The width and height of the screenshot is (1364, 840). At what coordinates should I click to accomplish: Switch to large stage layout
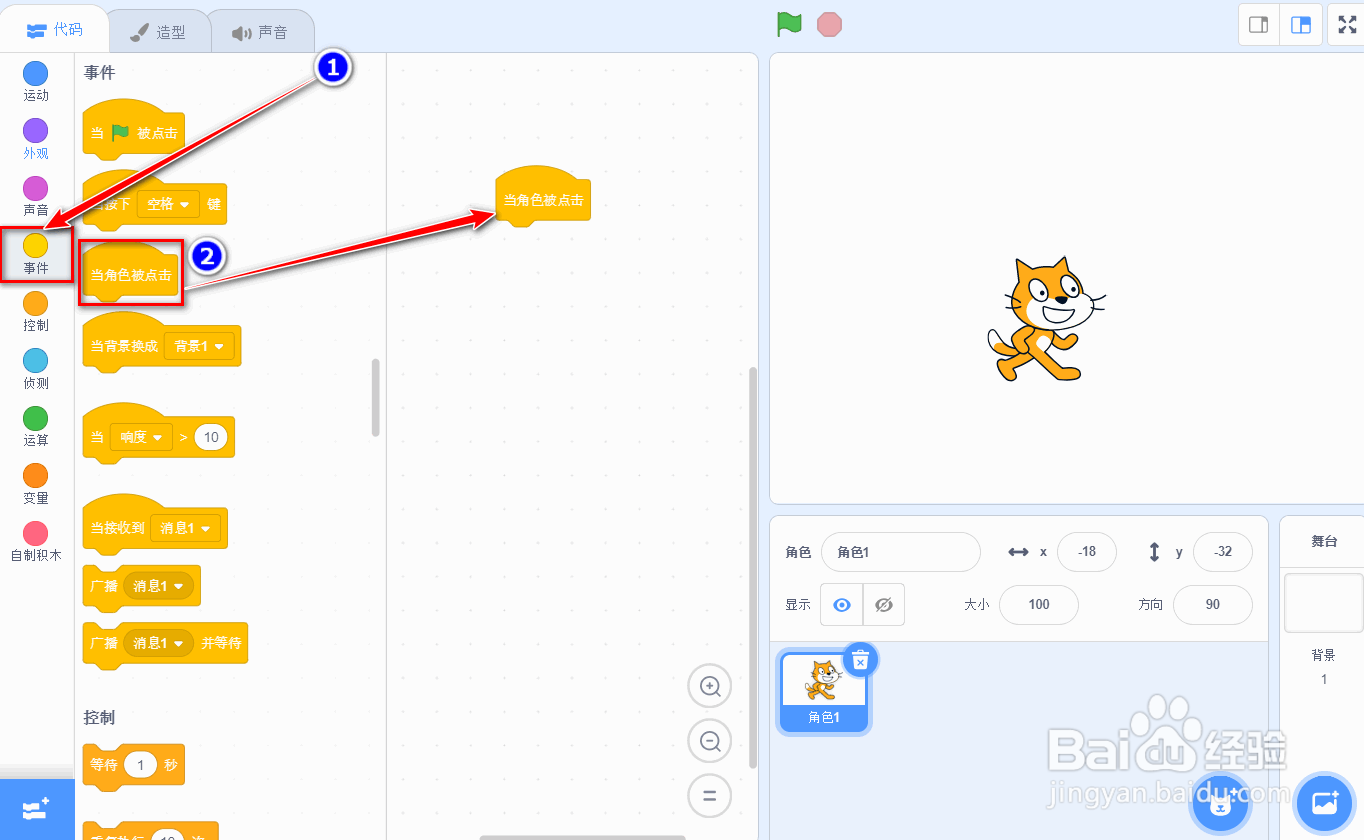1301,25
